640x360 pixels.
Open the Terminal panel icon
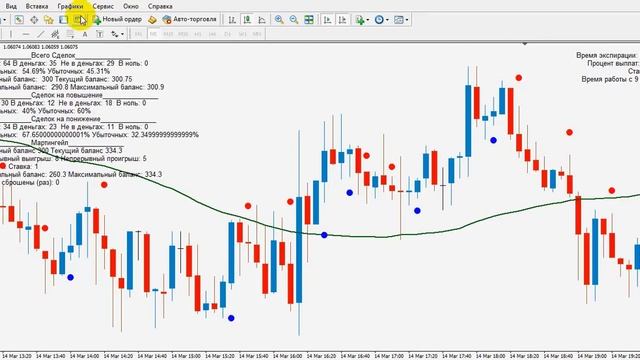64,20
